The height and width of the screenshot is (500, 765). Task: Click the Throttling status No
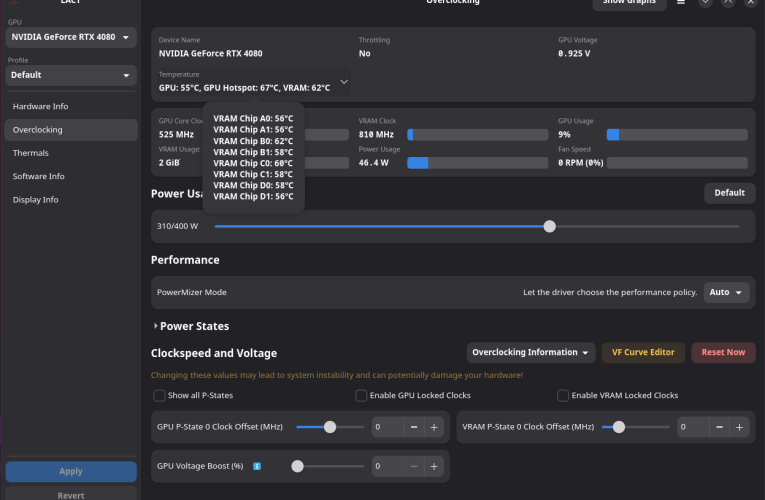pyautogui.click(x=364, y=54)
